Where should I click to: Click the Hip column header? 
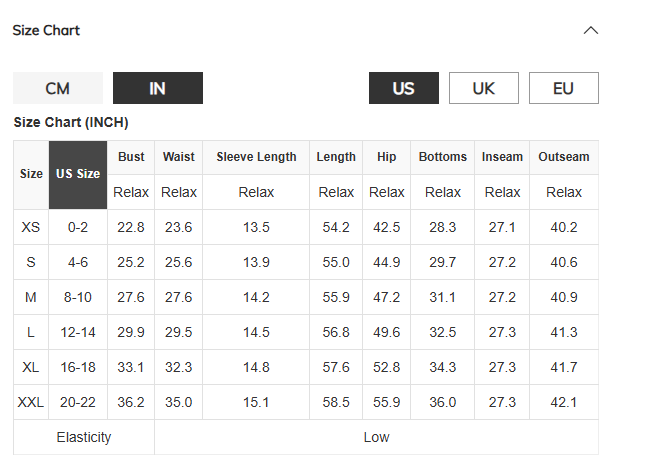click(x=386, y=157)
